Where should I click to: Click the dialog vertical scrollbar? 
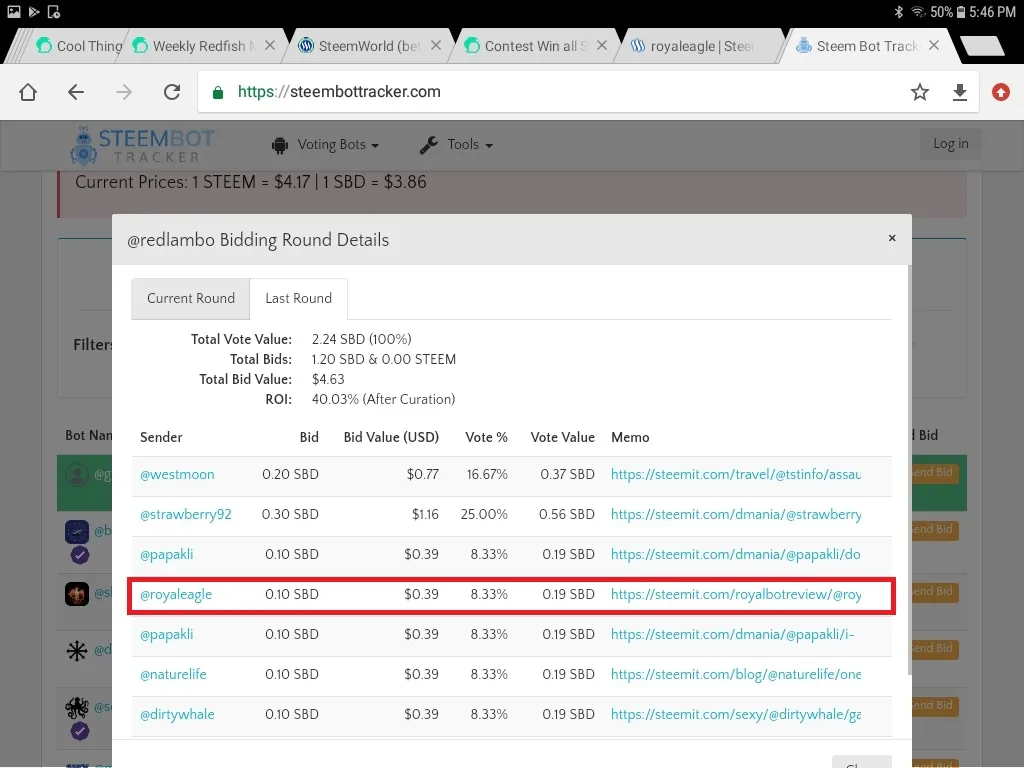pyautogui.click(x=909, y=470)
